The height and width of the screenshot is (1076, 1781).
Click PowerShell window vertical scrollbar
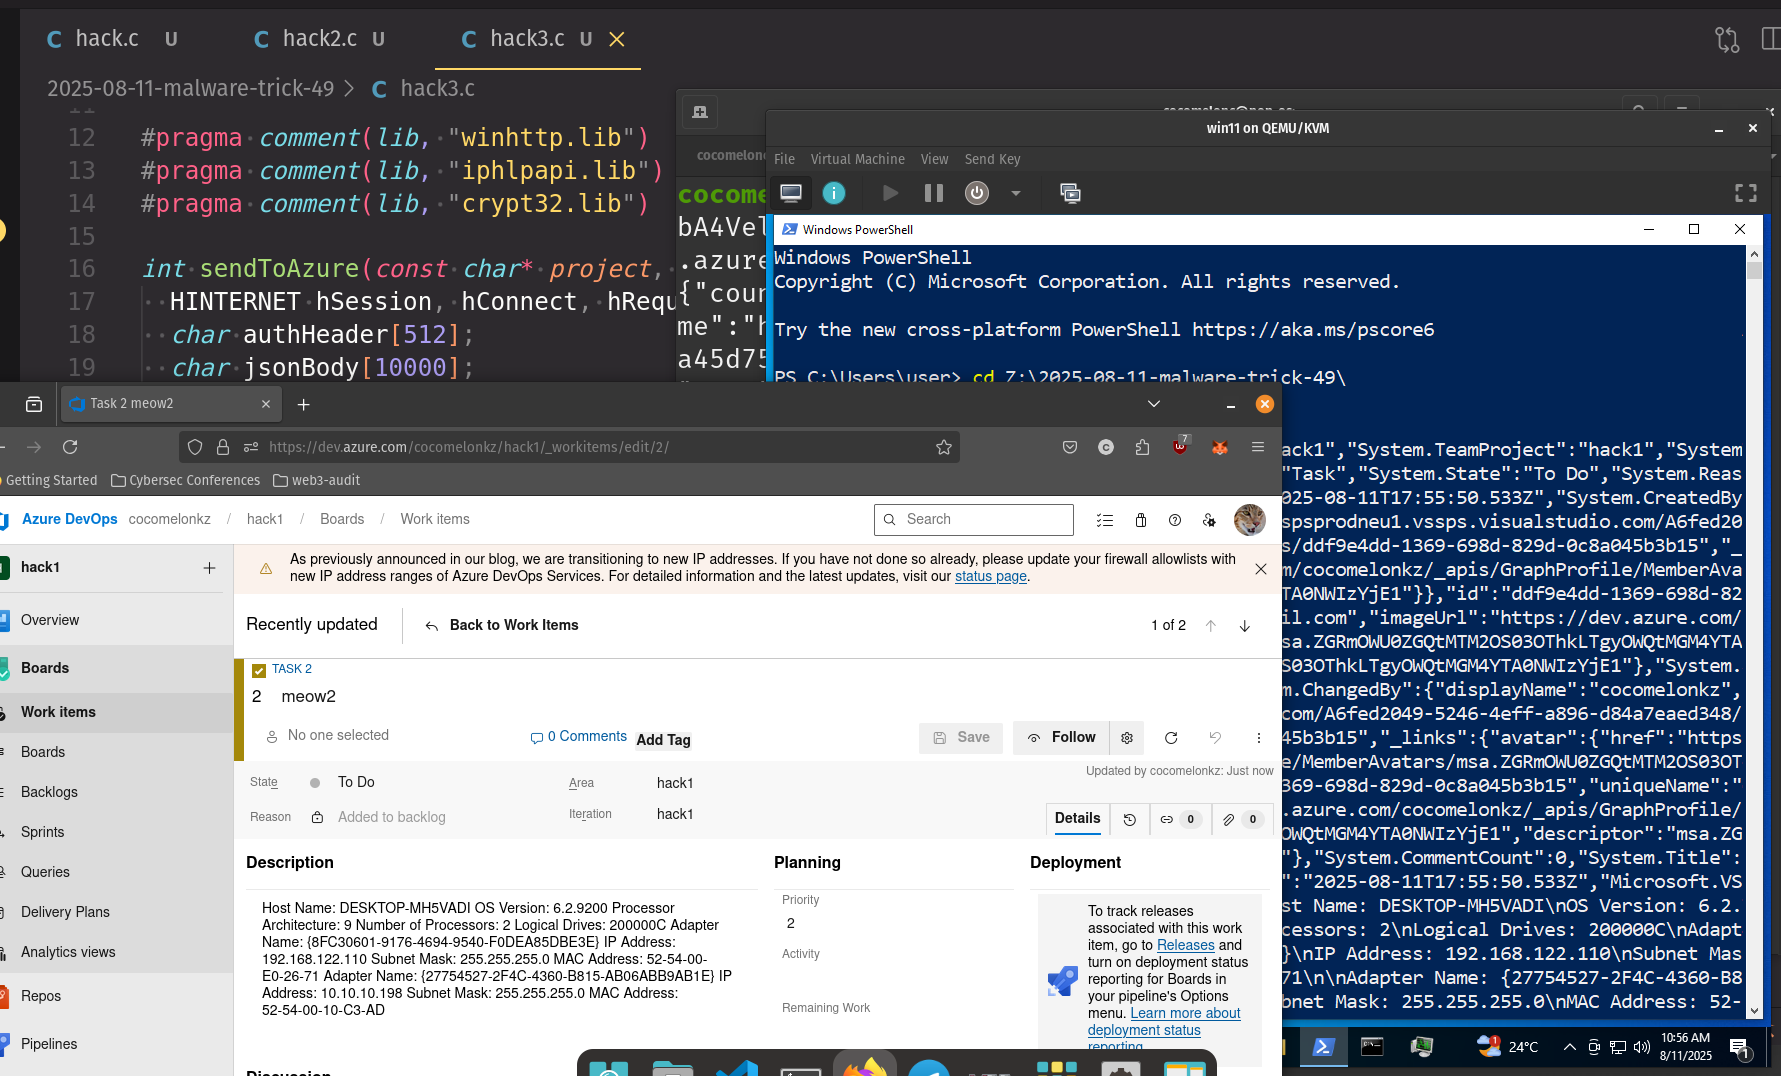[1754, 632]
